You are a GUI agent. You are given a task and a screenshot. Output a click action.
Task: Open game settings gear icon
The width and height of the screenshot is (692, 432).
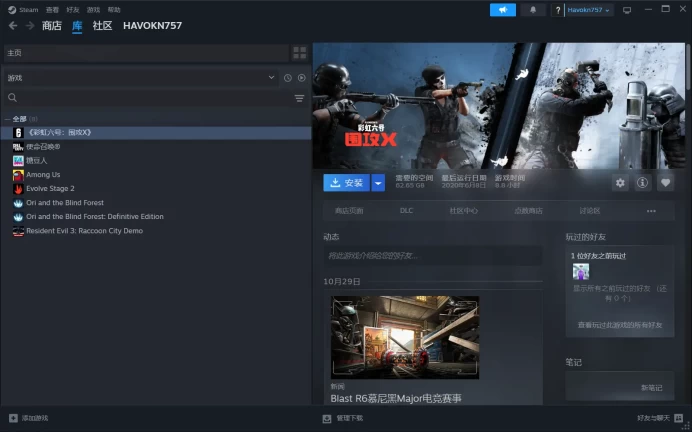tap(620, 183)
